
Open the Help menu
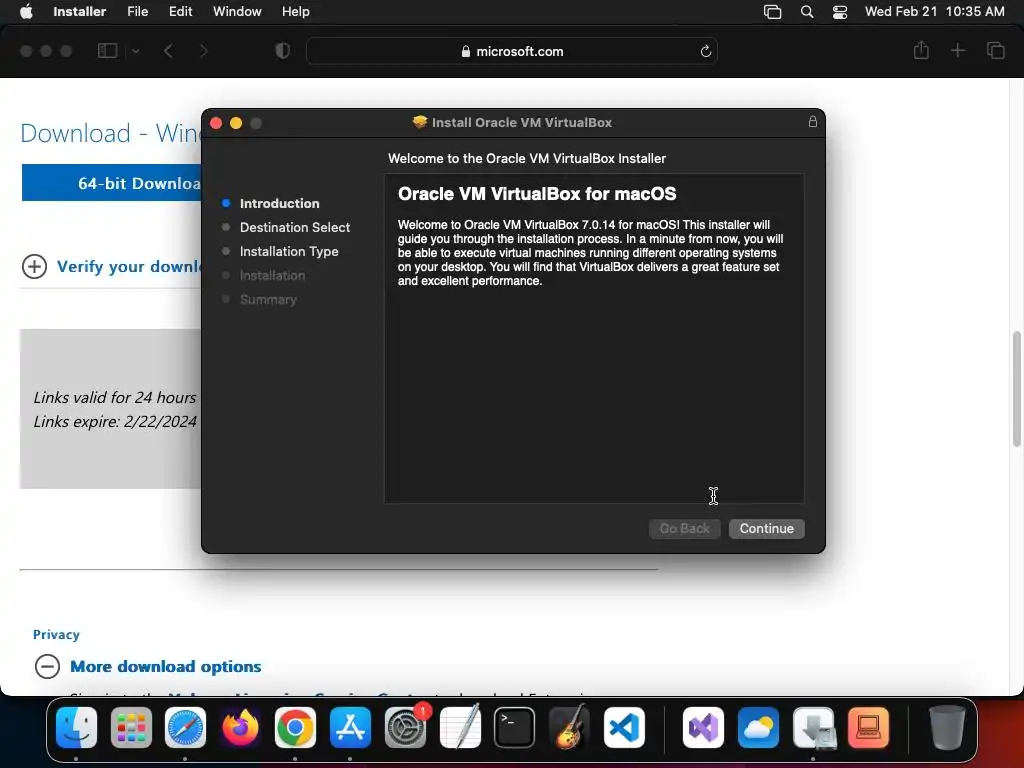(295, 11)
